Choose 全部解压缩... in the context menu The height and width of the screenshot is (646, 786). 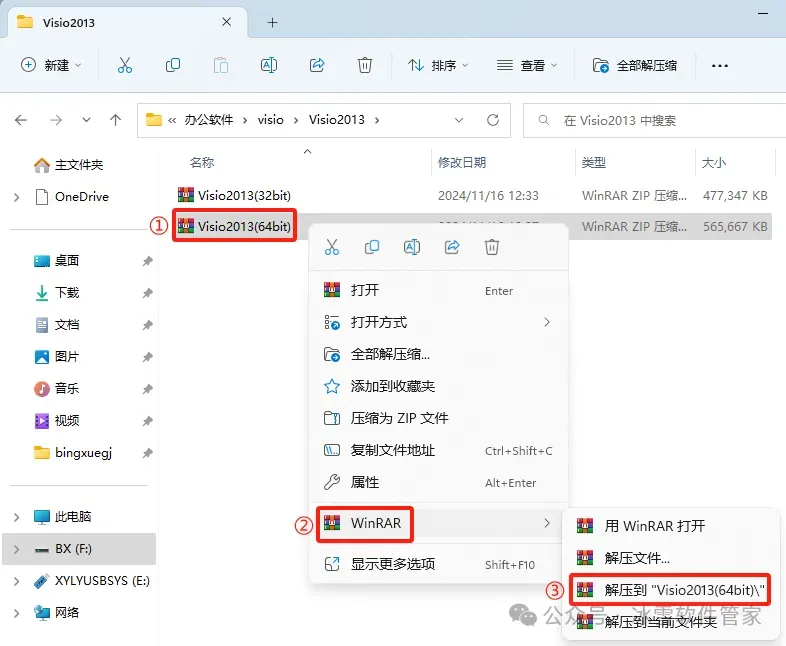tap(439, 354)
